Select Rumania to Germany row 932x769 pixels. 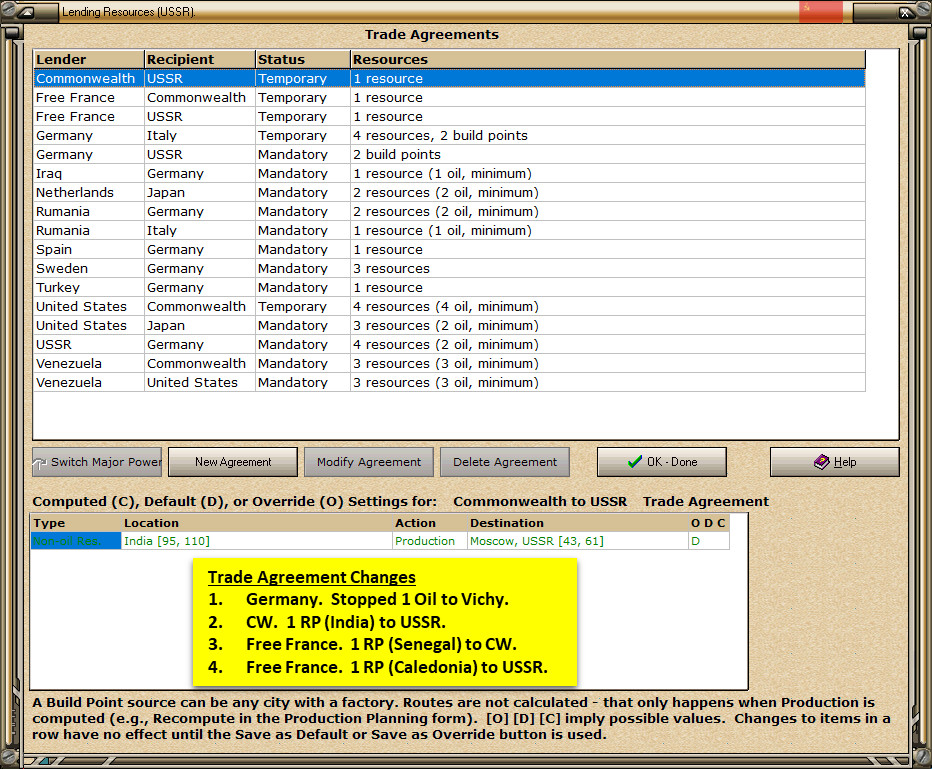(x=449, y=212)
